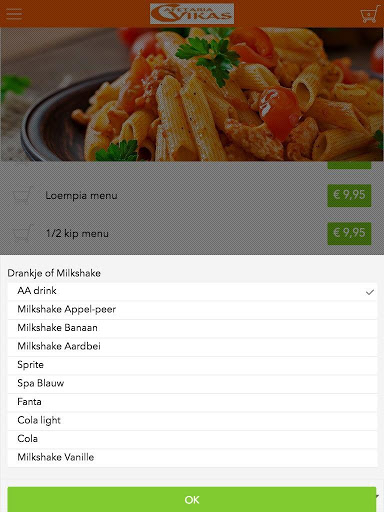The height and width of the screenshot is (512, 384).
Task: Pick Milkshake Aardbei from list
Action: [192, 346]
